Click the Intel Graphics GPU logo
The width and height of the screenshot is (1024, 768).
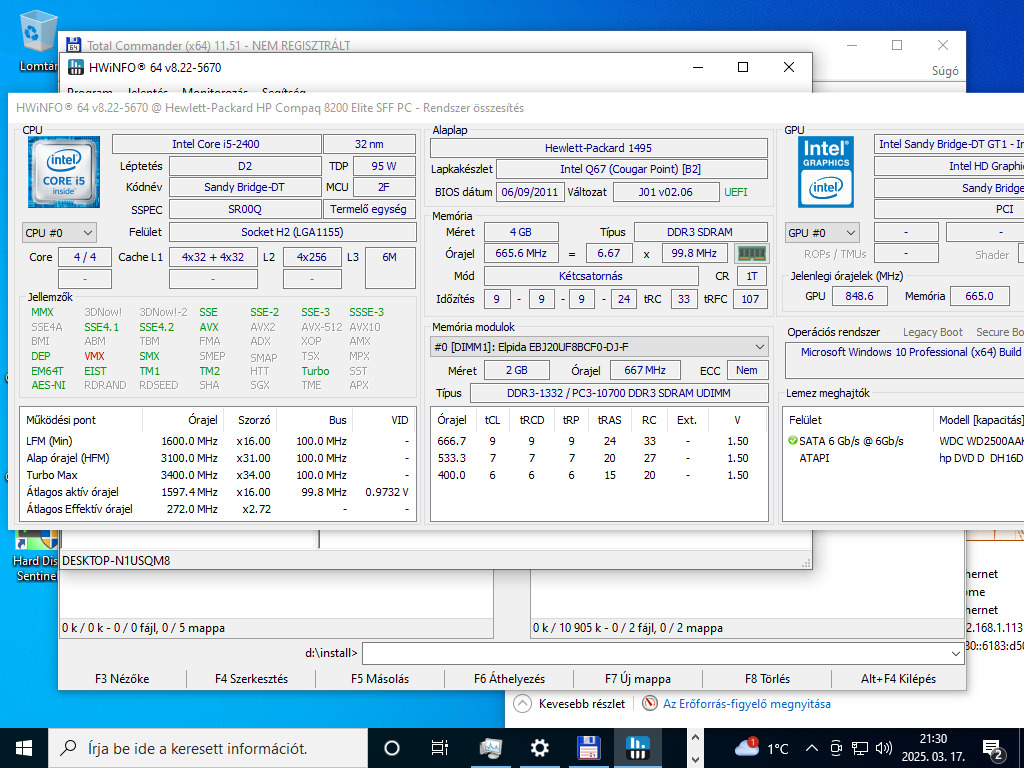(825, 172)
